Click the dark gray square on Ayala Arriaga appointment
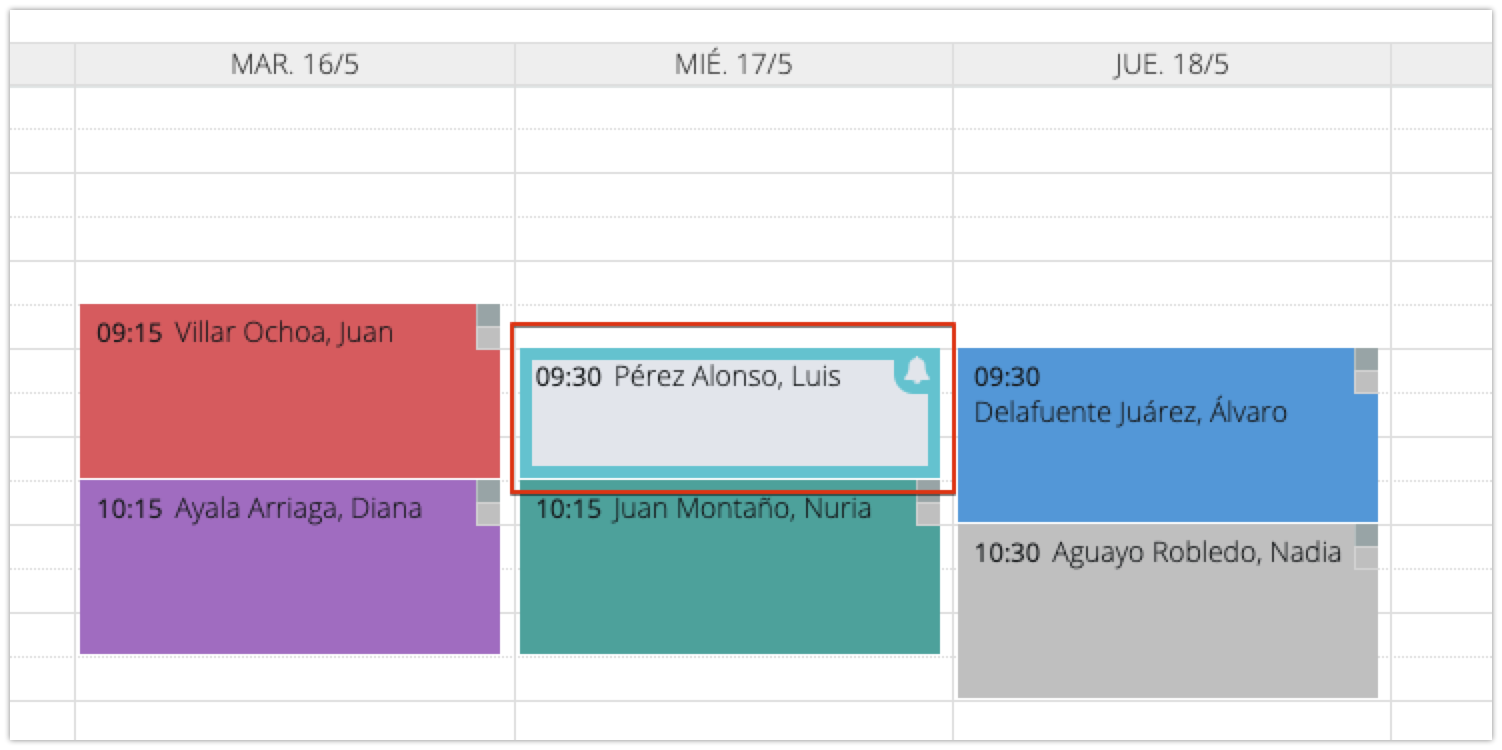This screenshot has height=750, width=1502. [488, 491]
